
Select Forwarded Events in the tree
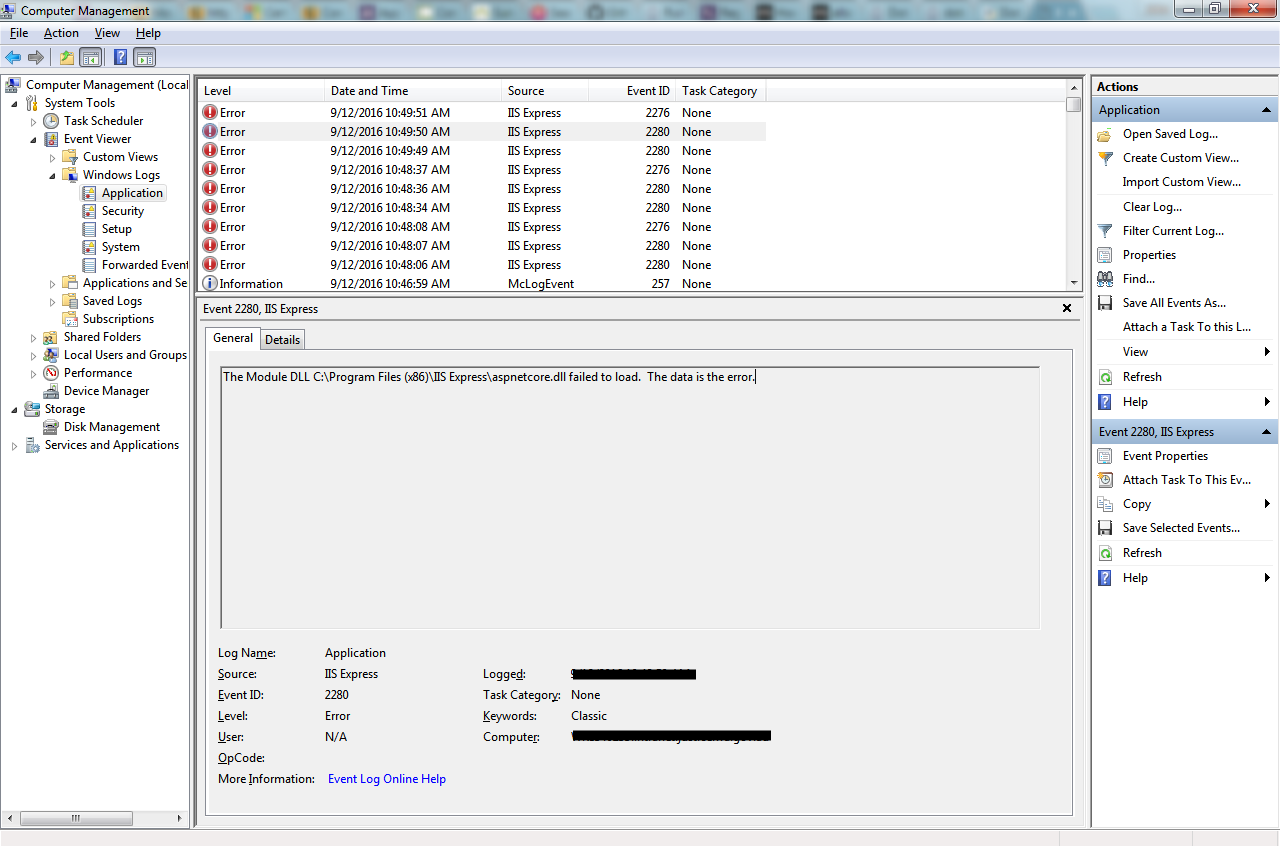[x=145, y=265]
